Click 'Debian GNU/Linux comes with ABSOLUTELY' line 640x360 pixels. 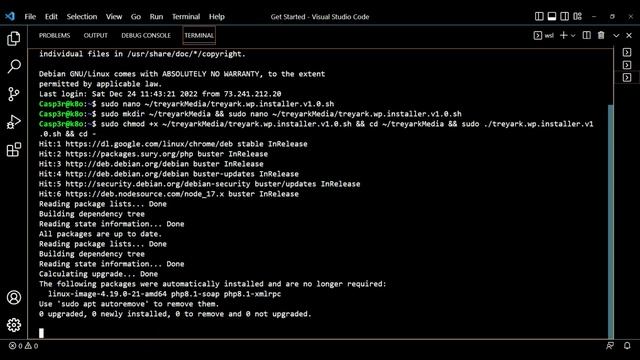(182, 74)
